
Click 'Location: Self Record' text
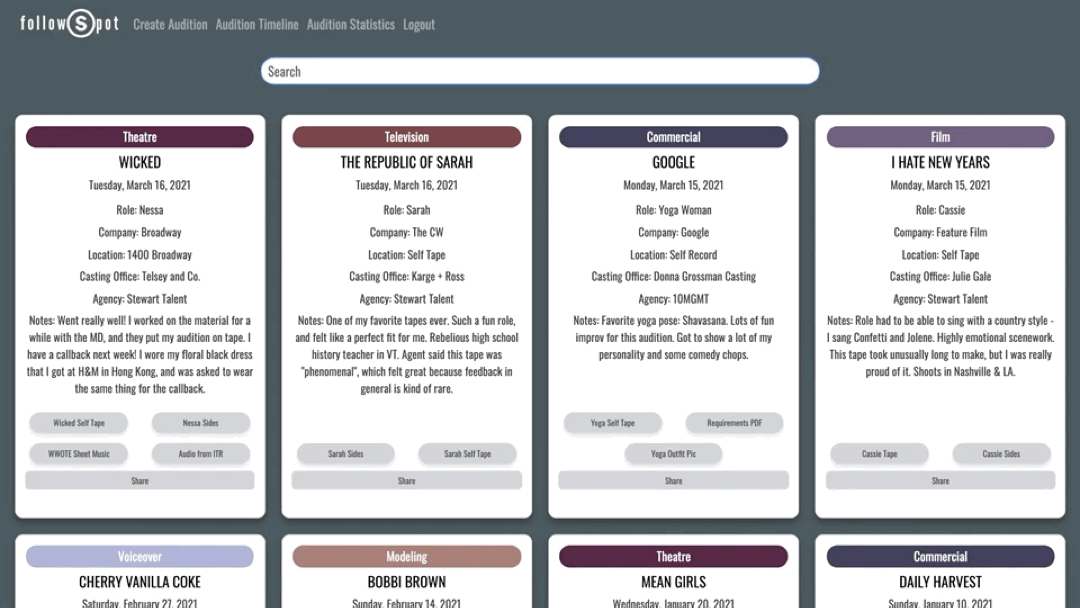coord(674,255)
